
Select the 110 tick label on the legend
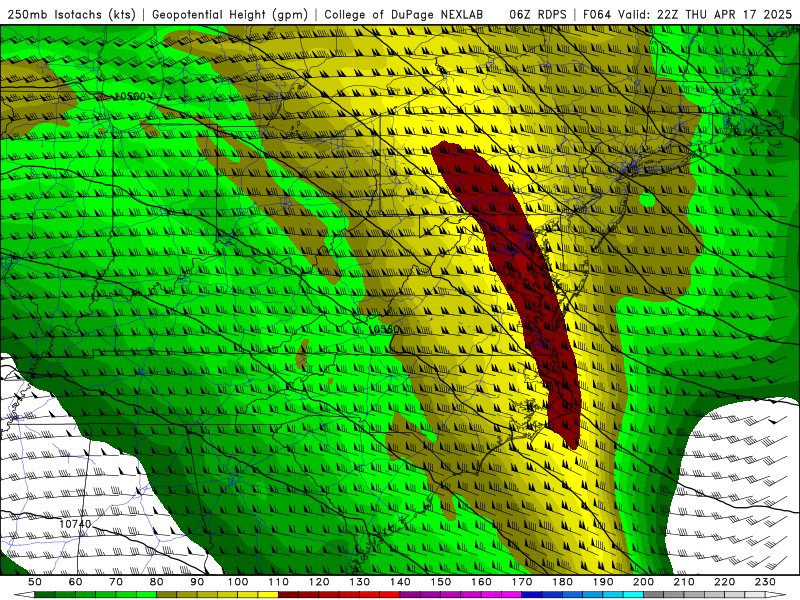pyautogui.click(x=279, y=582)
